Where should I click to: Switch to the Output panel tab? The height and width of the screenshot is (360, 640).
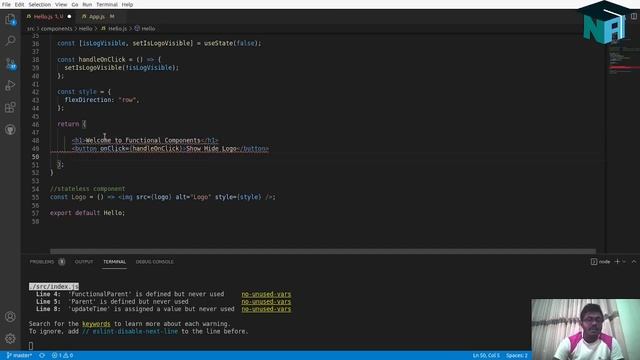pyautogui.click(x=84, y=262)
